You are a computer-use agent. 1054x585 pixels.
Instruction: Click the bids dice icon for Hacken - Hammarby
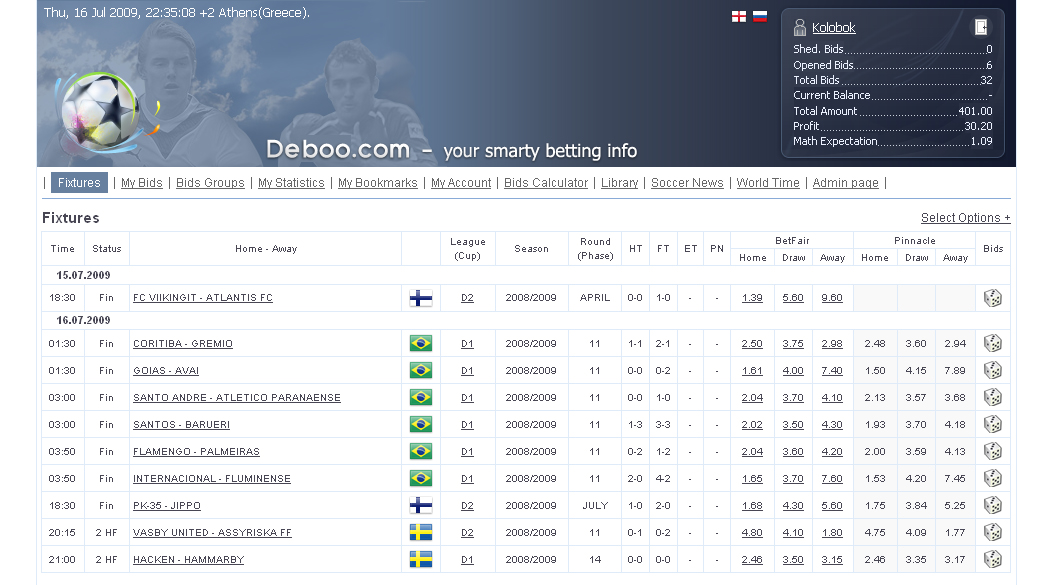coord(993,559)
